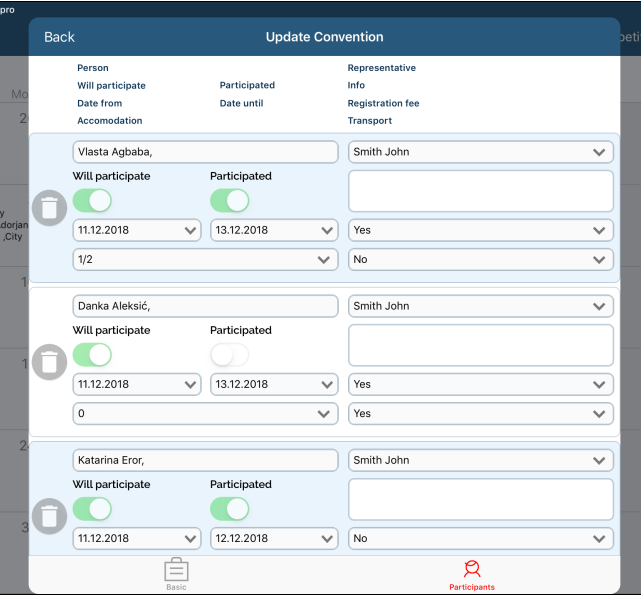The image size is (641, 596).
Task: Click the Katarina Eror person name field
Action: (205, 460)
